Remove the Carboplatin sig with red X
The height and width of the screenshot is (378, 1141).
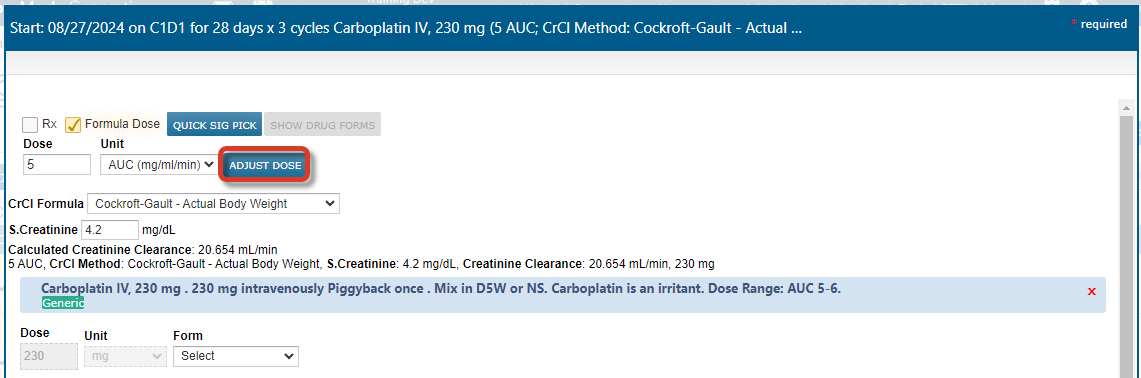(1091, 291)
